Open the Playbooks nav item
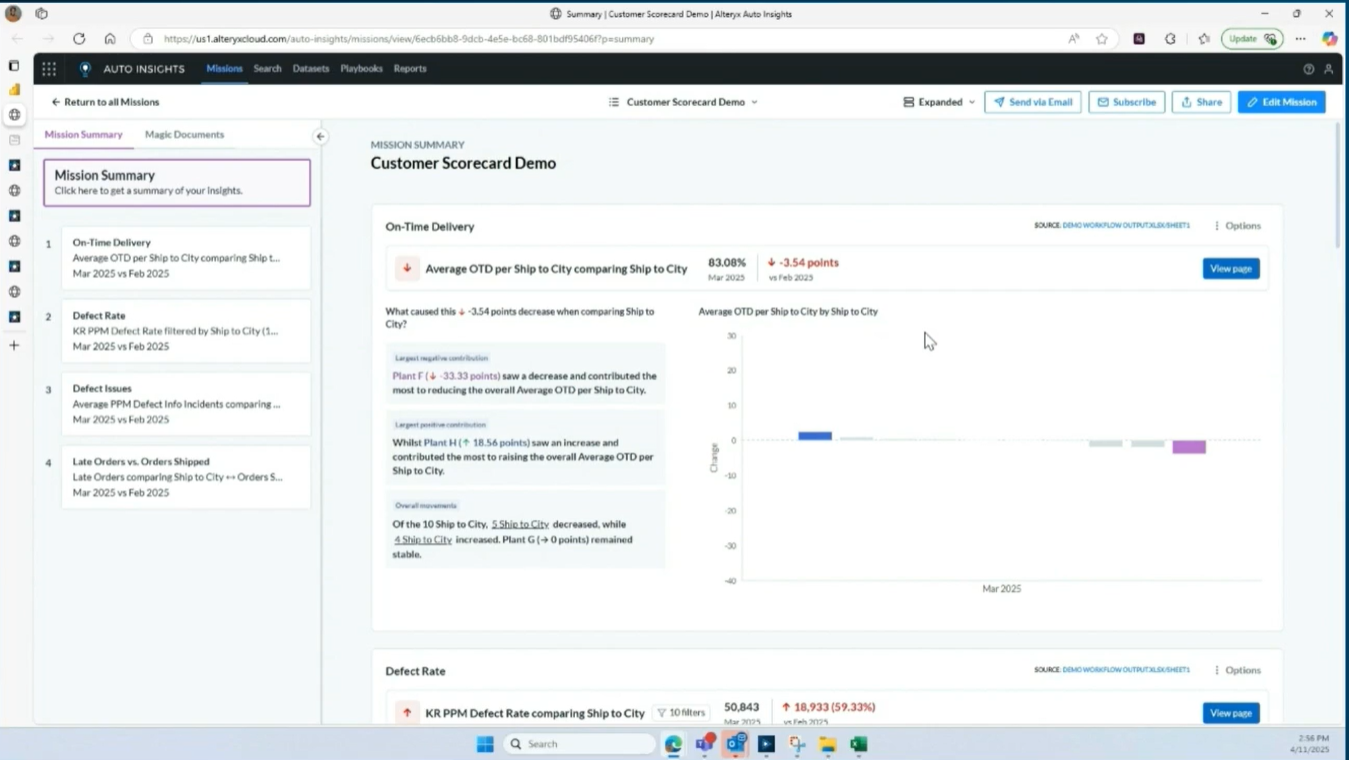This screenshot has height=760, width=1349. 361,69
